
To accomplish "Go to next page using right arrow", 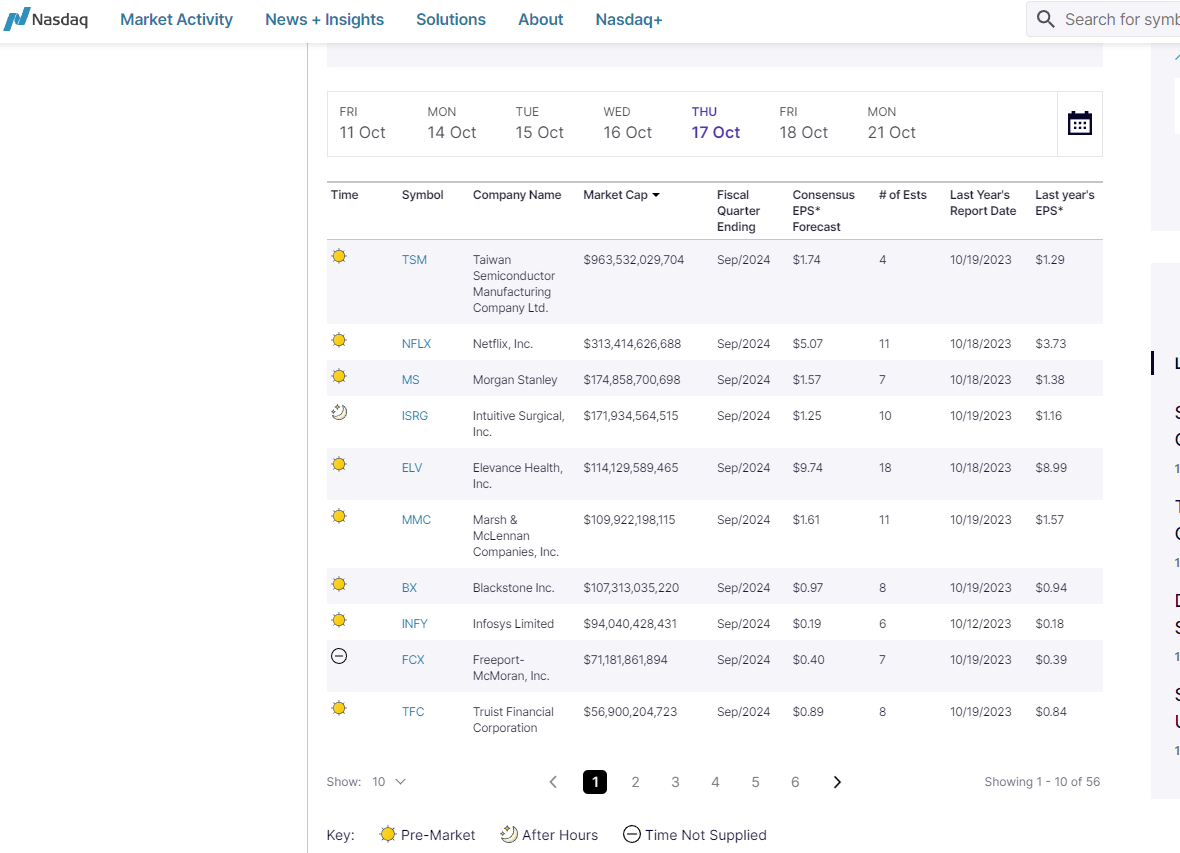I will 837,782.
